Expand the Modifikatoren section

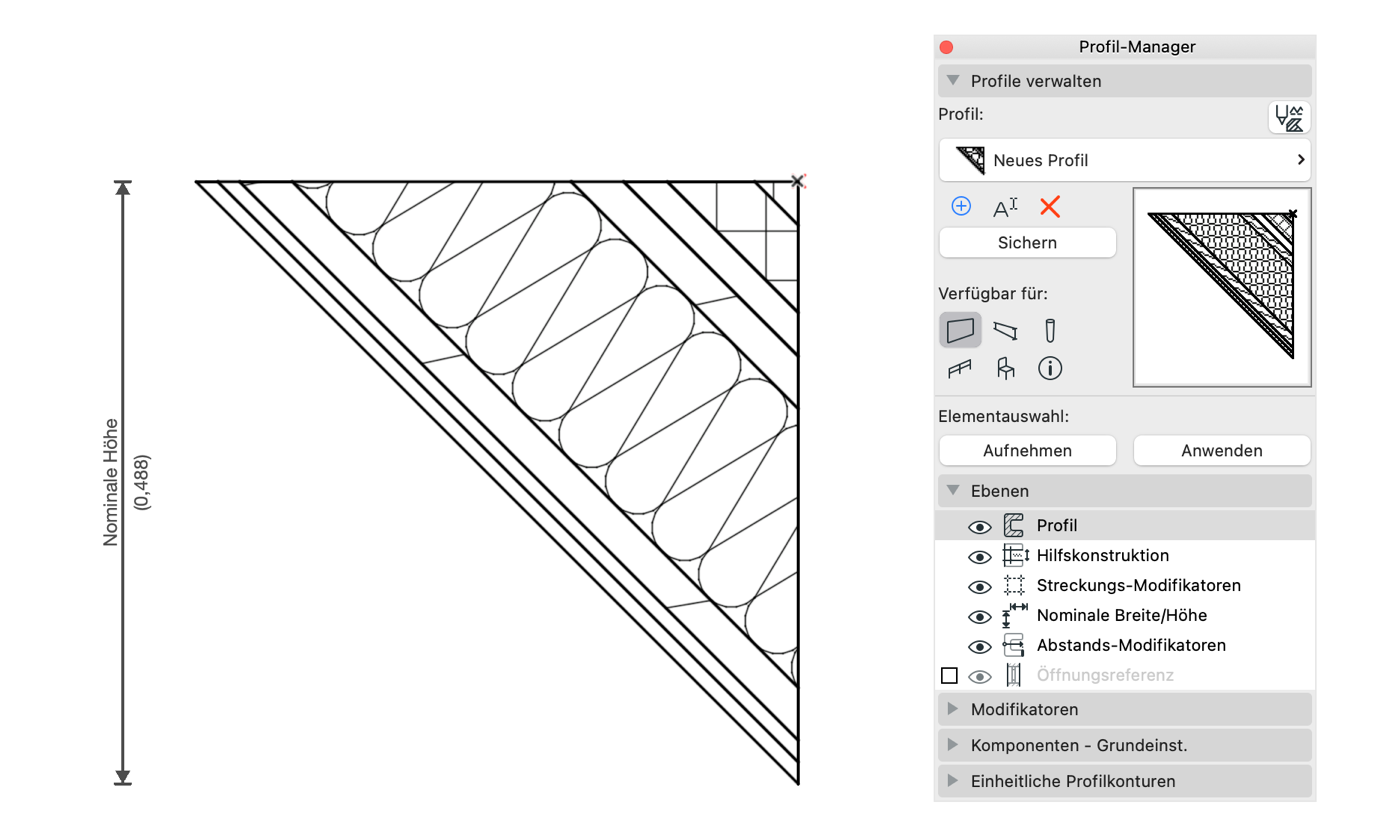[x=953, y=709]
